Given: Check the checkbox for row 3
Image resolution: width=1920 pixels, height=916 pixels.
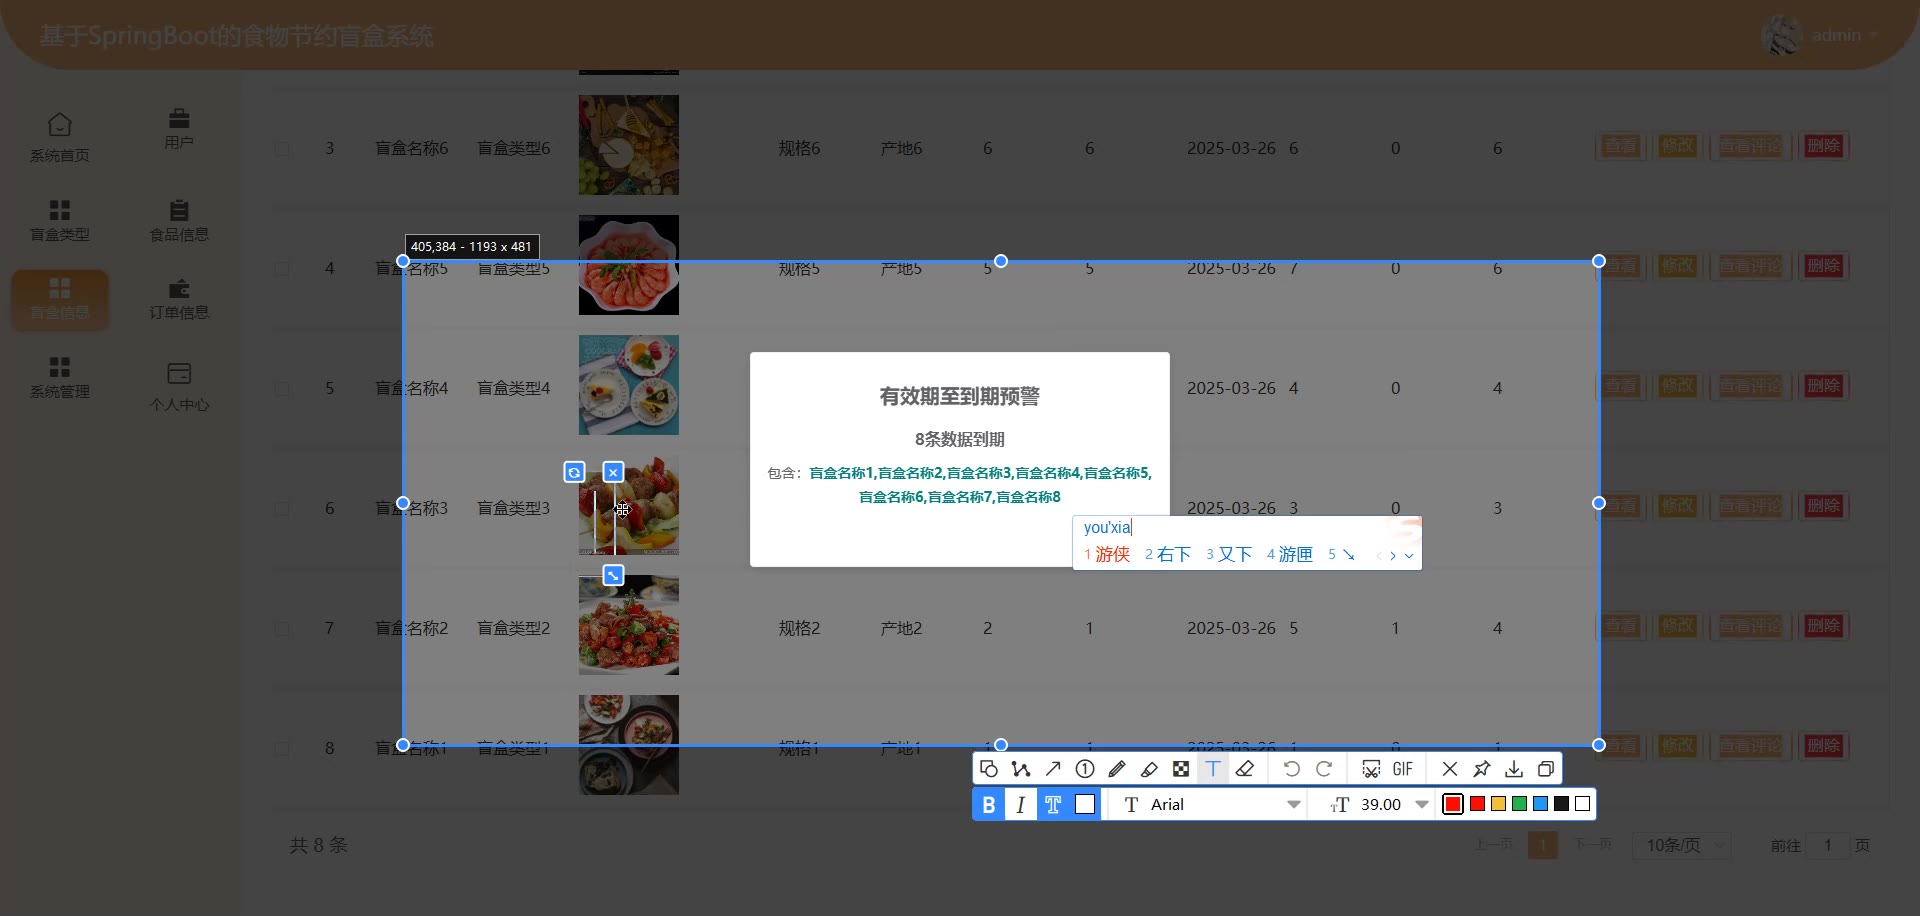Looking at the screenshot, I should [282, 149].
